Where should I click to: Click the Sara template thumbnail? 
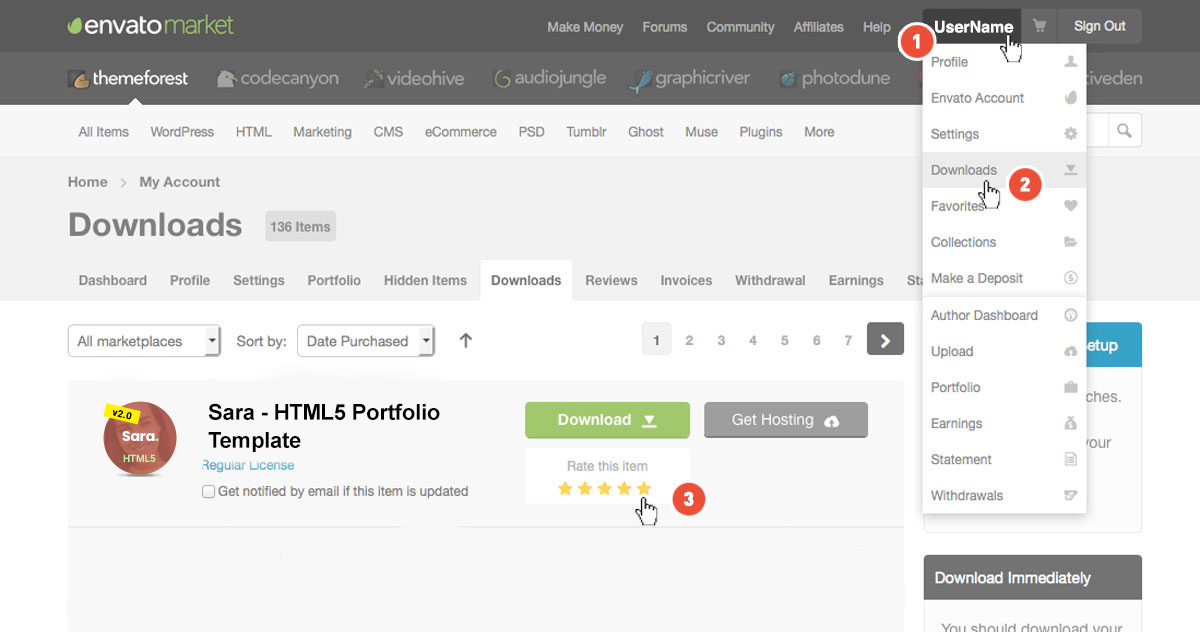pyautogui.click(x=140, y=439)
